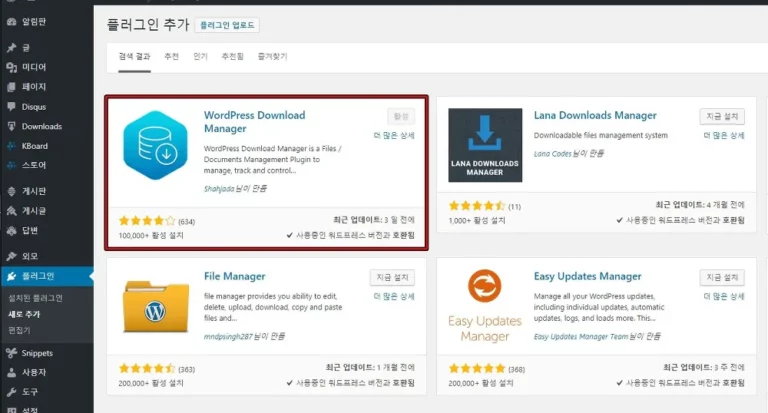The height and width of the screenshot is (413, 768).
Task: Switch to the 검색 결과 tab
Action: click(x=134, y=57)
